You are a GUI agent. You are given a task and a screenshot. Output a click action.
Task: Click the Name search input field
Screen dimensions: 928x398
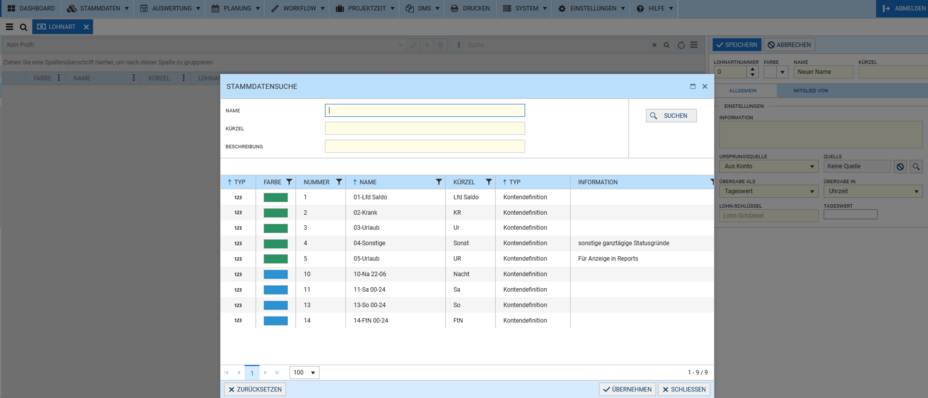coord(424,110)
